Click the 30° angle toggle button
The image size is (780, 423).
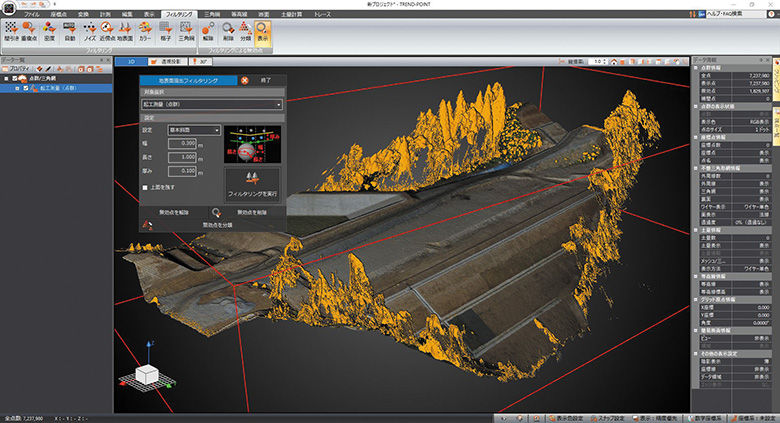200,62
